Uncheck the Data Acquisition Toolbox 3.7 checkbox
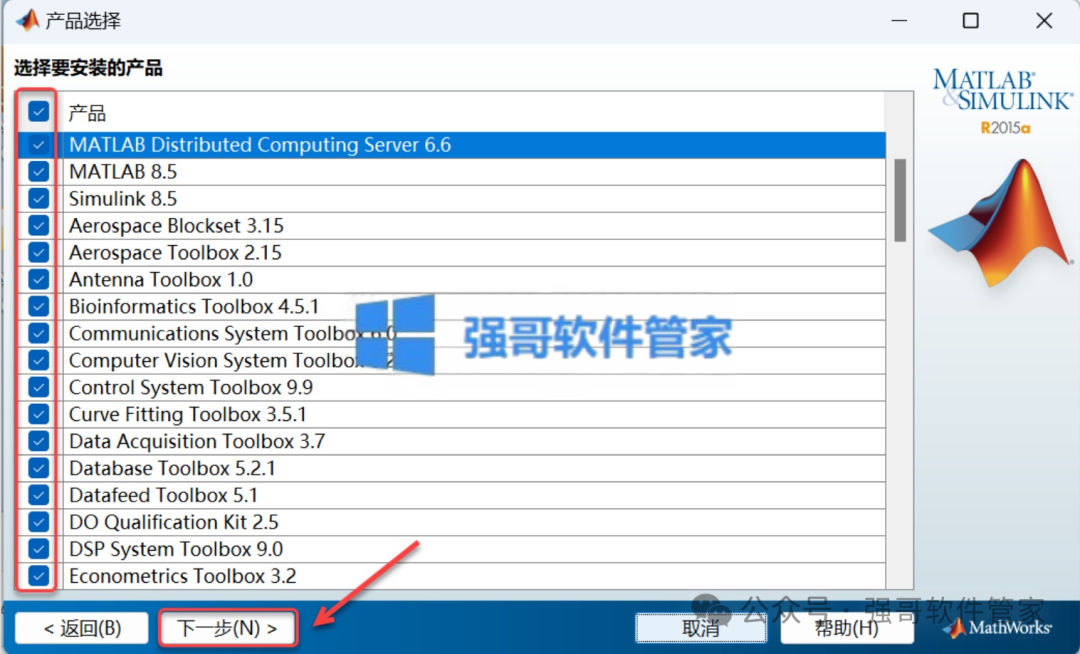The image size is (1080, 654). click(x=39, y=441)
